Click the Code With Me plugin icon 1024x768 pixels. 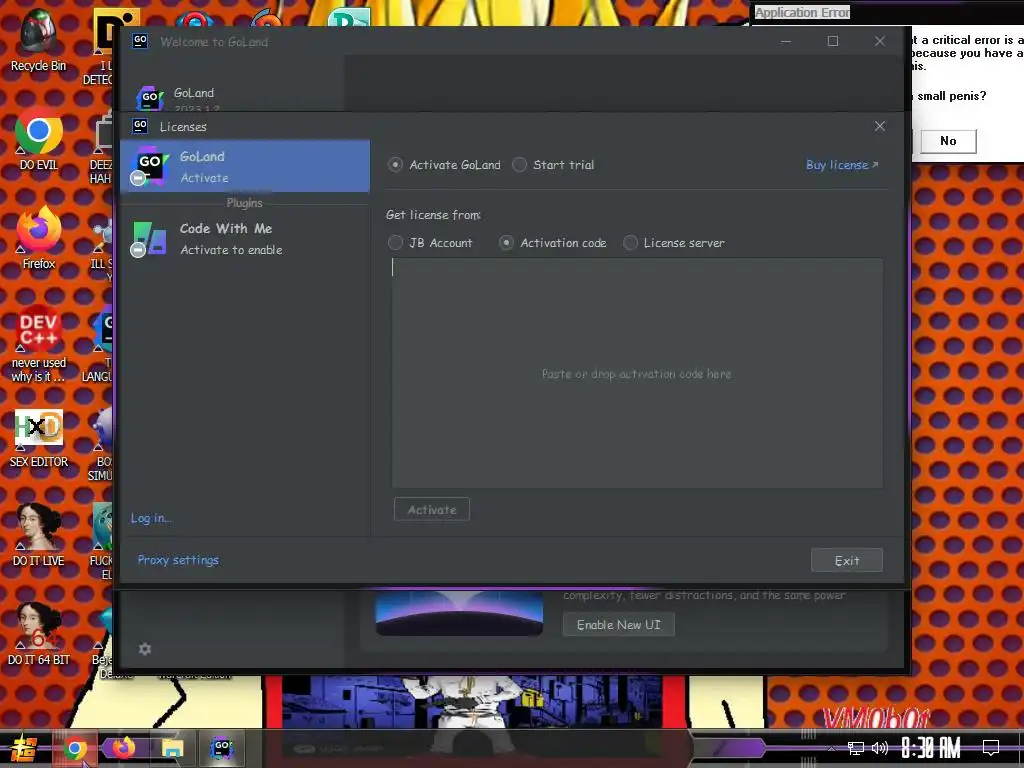(x=149, y=238)
